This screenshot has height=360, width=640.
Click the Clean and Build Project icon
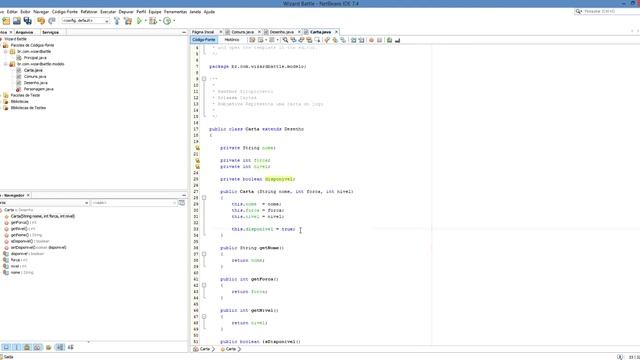(128, 21)
